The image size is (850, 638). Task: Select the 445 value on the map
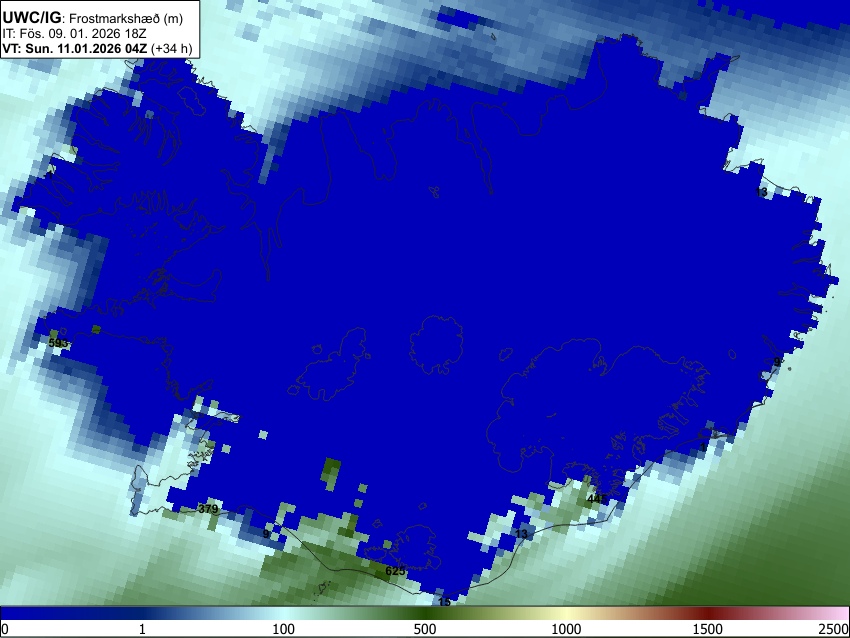point(597,498)
